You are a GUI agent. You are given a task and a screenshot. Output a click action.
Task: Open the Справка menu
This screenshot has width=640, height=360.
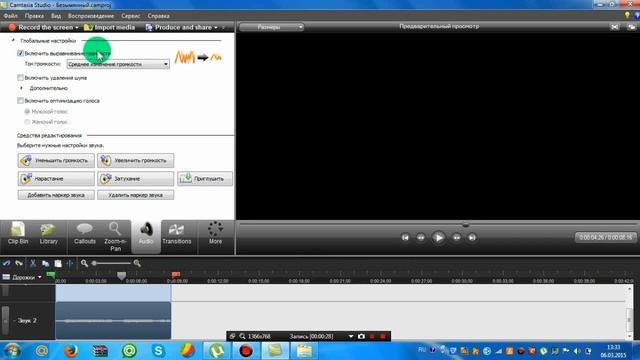click(158, 16)
